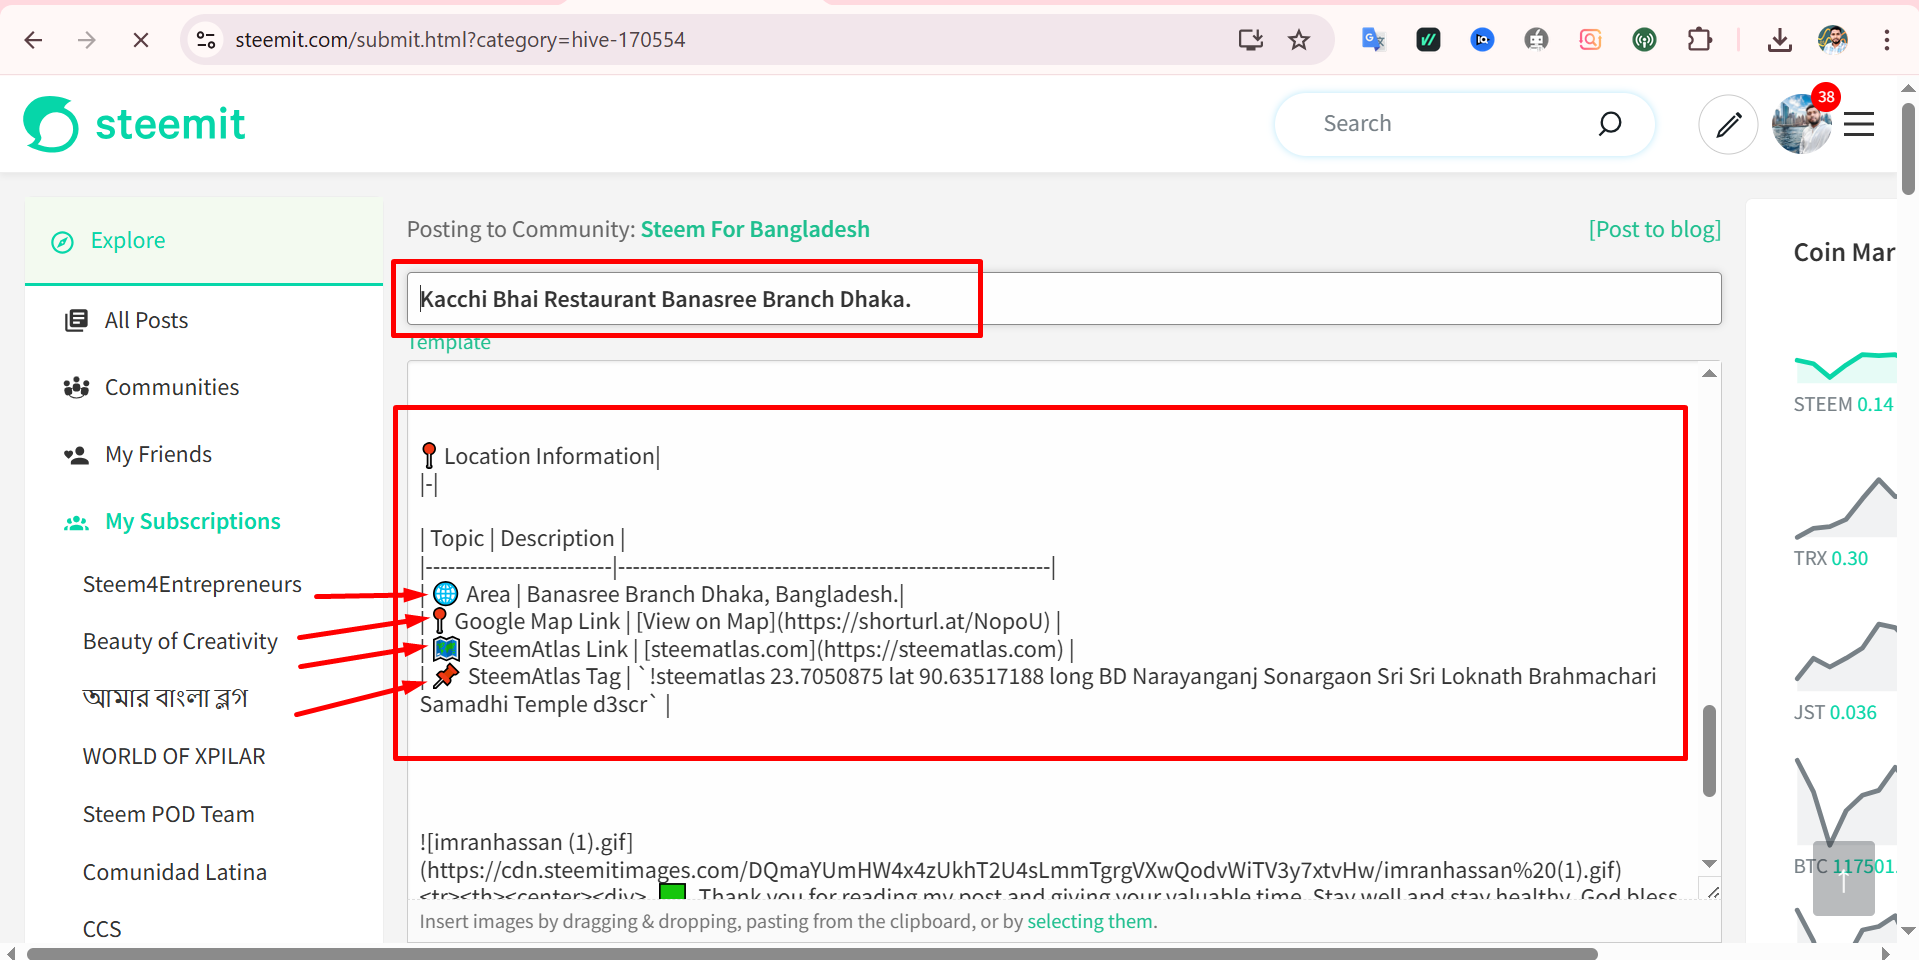Open the Explore sidebar tab
Screen dimensions: 1919x960
[x=204, y=241]
